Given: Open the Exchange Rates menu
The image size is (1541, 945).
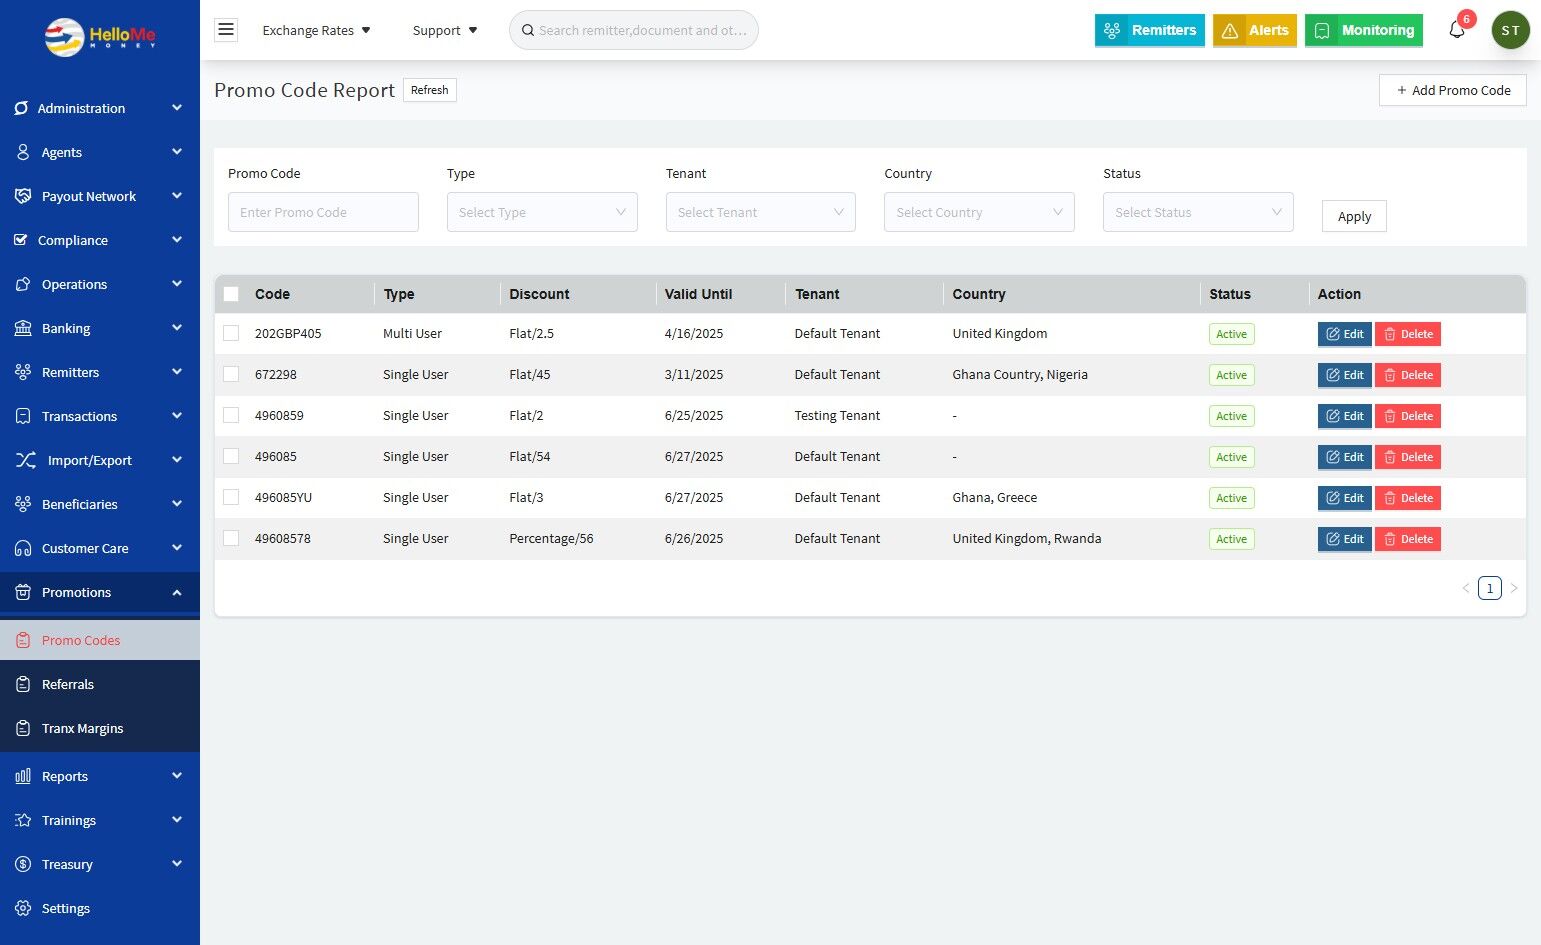Looking at the screenshot, I should point(316,30).
